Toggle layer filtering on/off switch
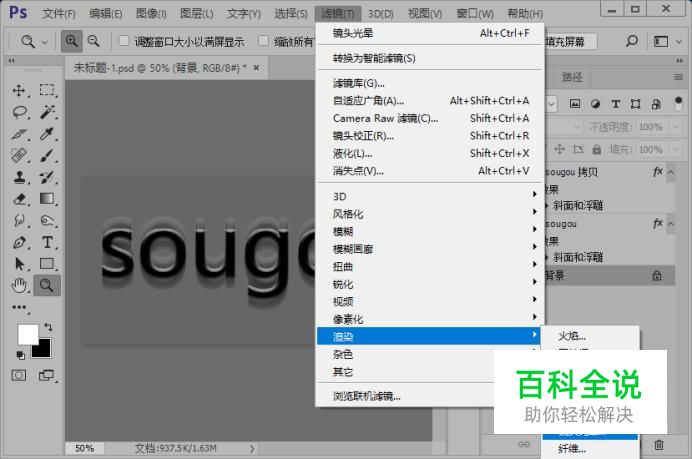 pos(679,104)
